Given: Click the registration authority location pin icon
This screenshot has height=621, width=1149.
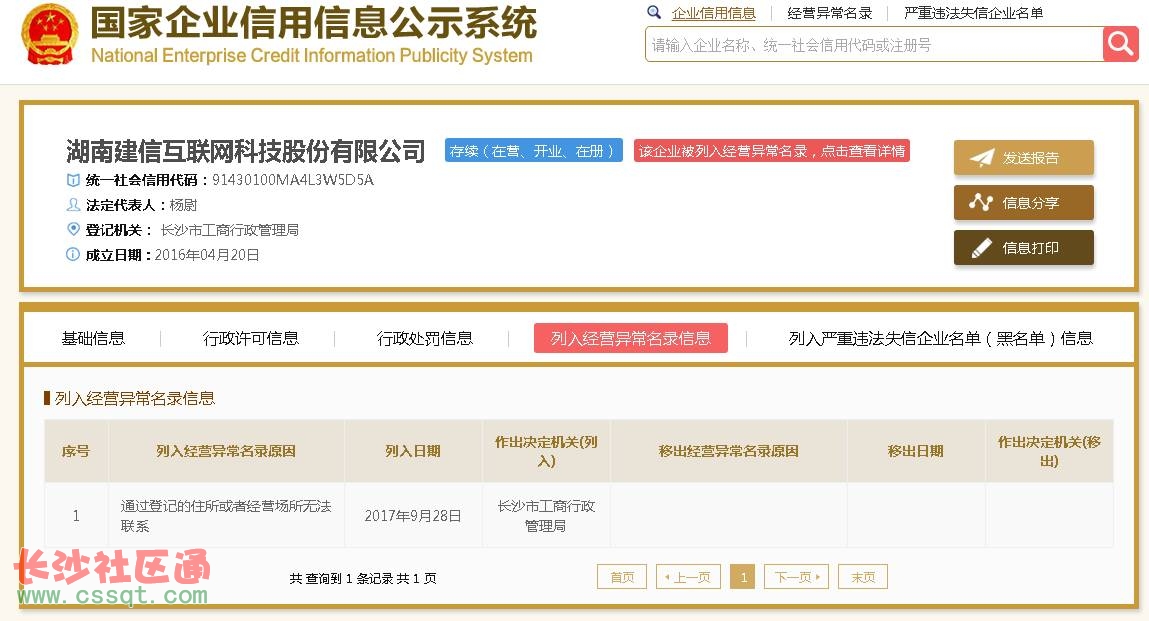Looking at the screenshot, I should pos(73,229).
